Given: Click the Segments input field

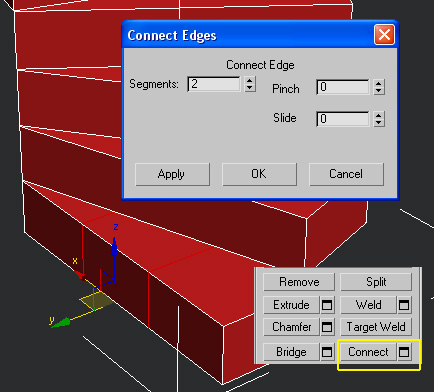Looking at the screenshot, I should tap(214, 84).
